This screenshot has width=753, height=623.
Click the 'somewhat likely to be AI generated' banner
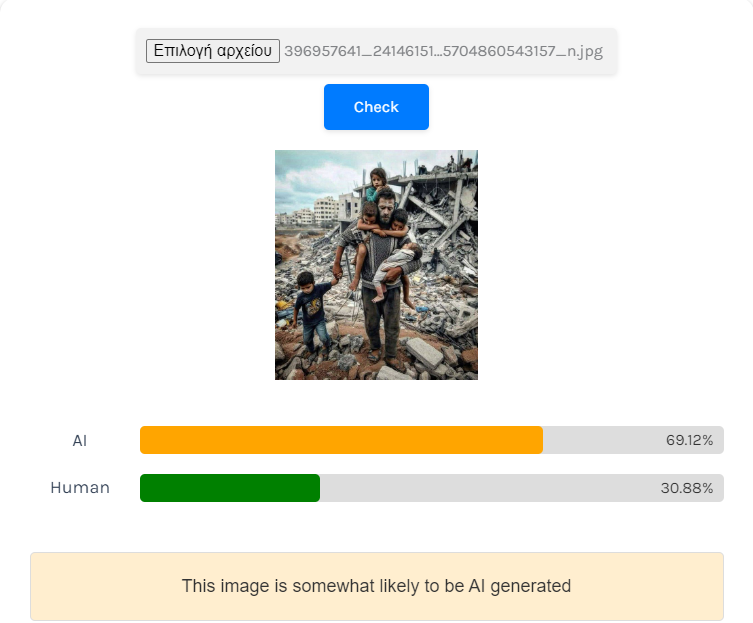point(376,586)
